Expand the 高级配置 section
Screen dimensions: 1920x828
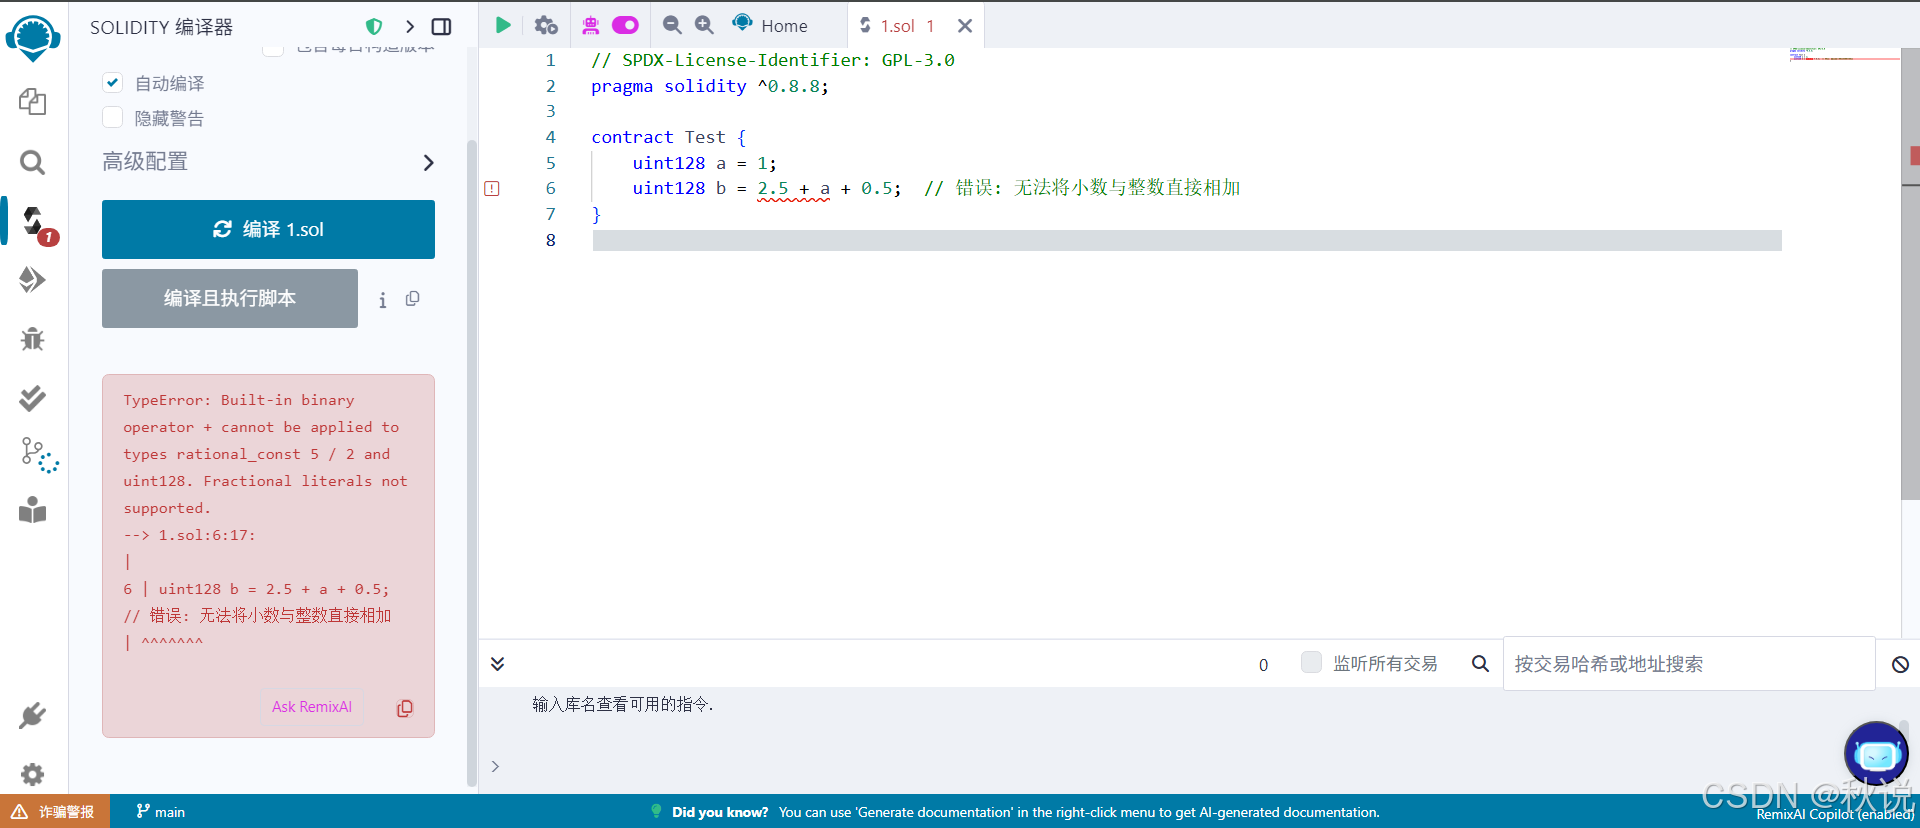click(268, 162)
